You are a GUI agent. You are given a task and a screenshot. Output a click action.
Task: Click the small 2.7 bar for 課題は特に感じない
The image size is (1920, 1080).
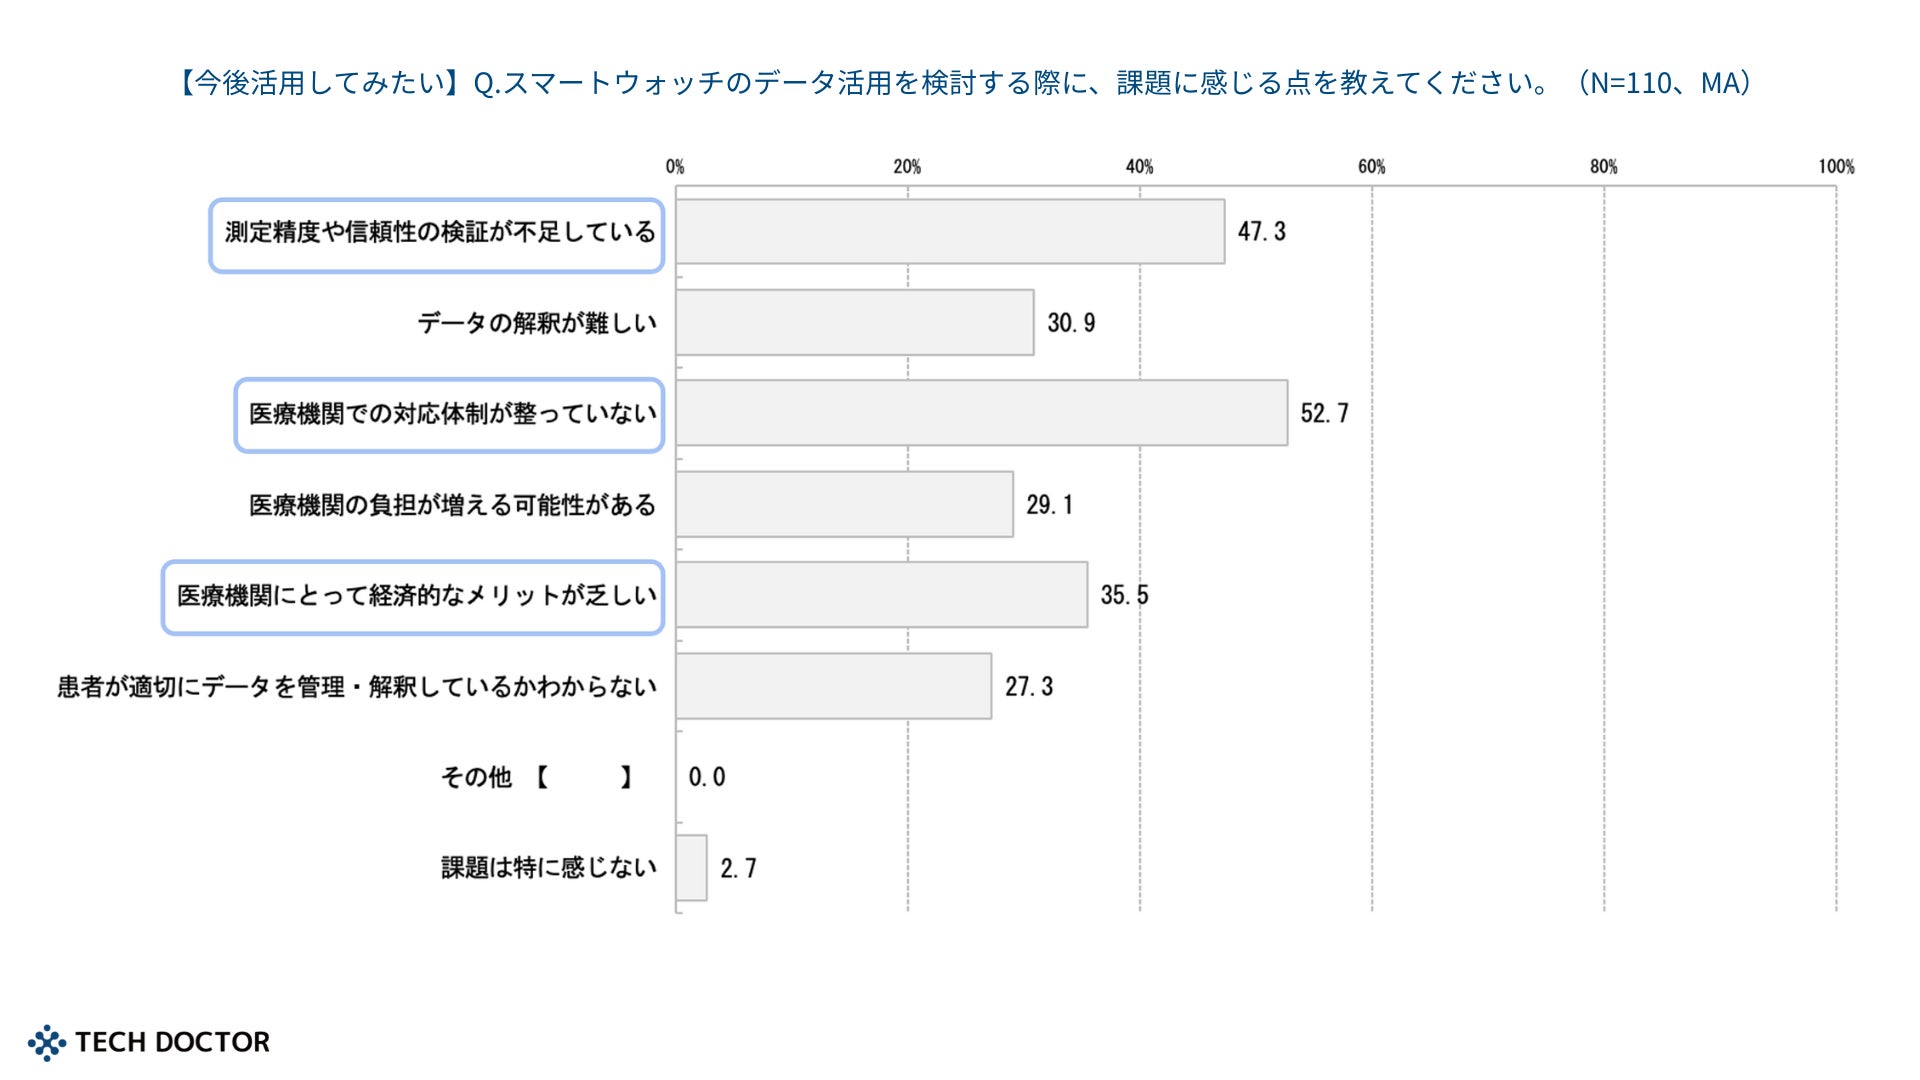[691, 868]
